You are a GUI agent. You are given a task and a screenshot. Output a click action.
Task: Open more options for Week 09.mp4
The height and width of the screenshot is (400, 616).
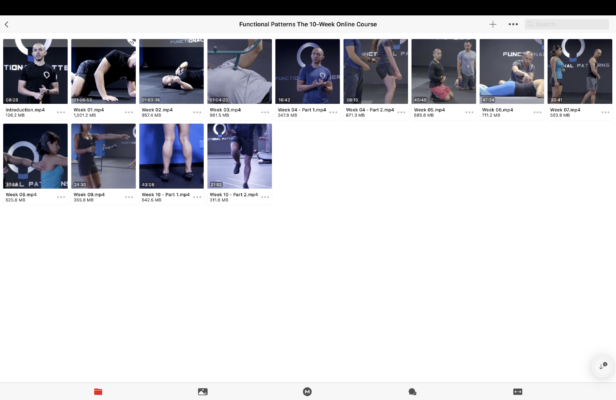click(x=129, y=197)
